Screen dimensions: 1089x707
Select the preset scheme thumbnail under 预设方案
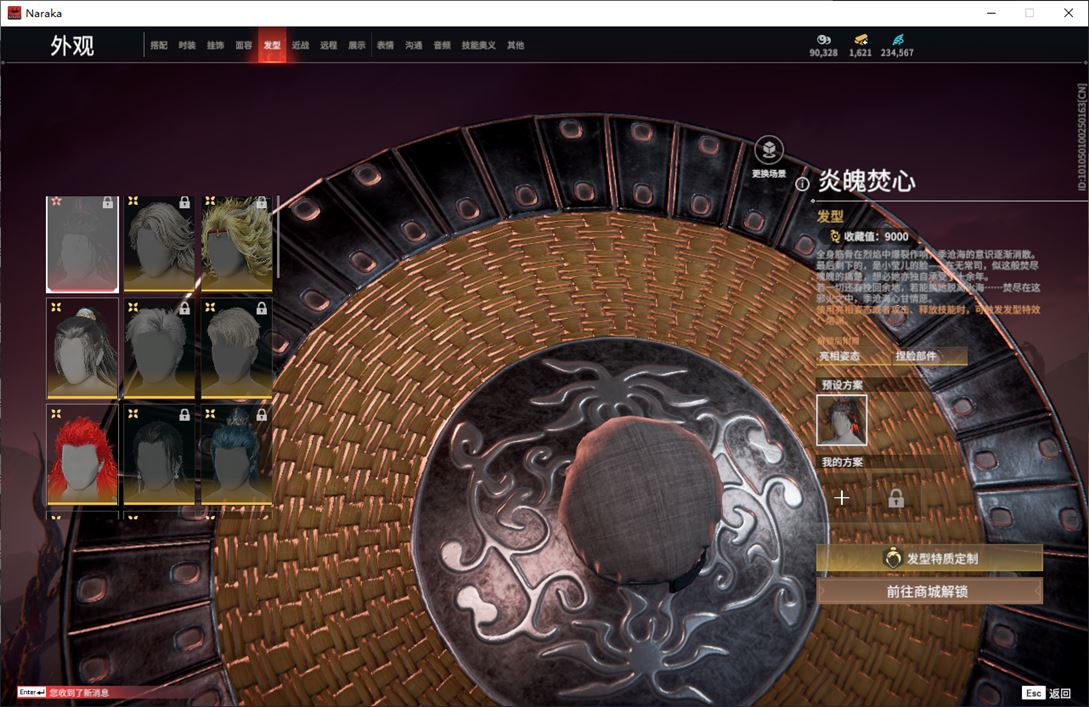pyautogui.click(x=842, y=420)
